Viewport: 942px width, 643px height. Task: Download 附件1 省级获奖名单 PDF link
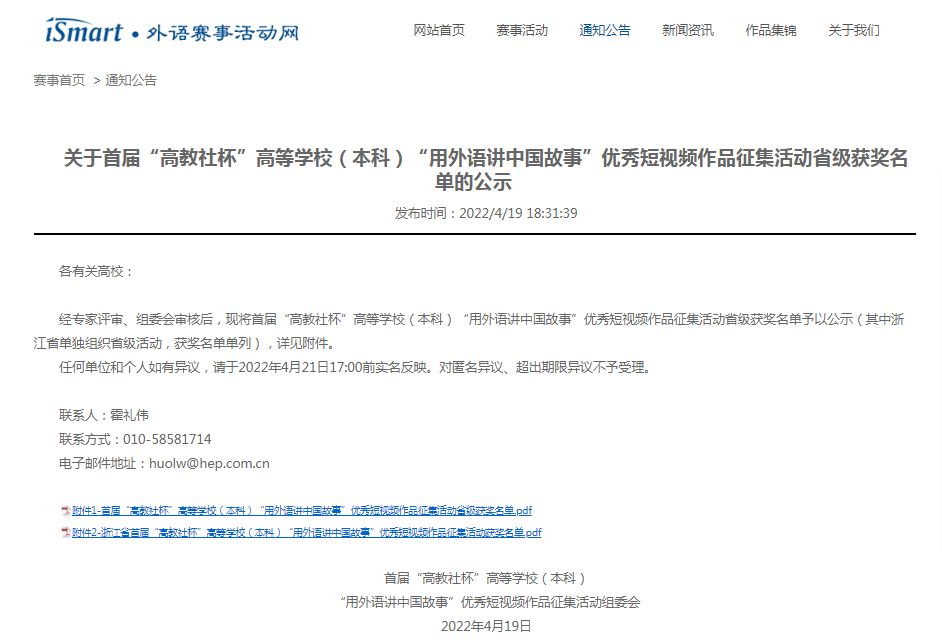point(301,510)
